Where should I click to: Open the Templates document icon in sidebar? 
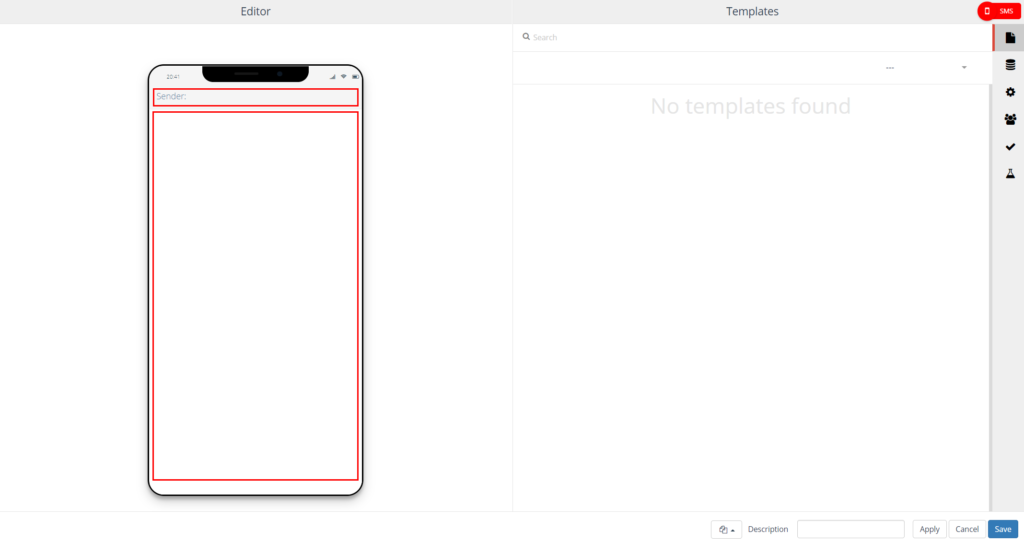click(x=1010, y=38)
